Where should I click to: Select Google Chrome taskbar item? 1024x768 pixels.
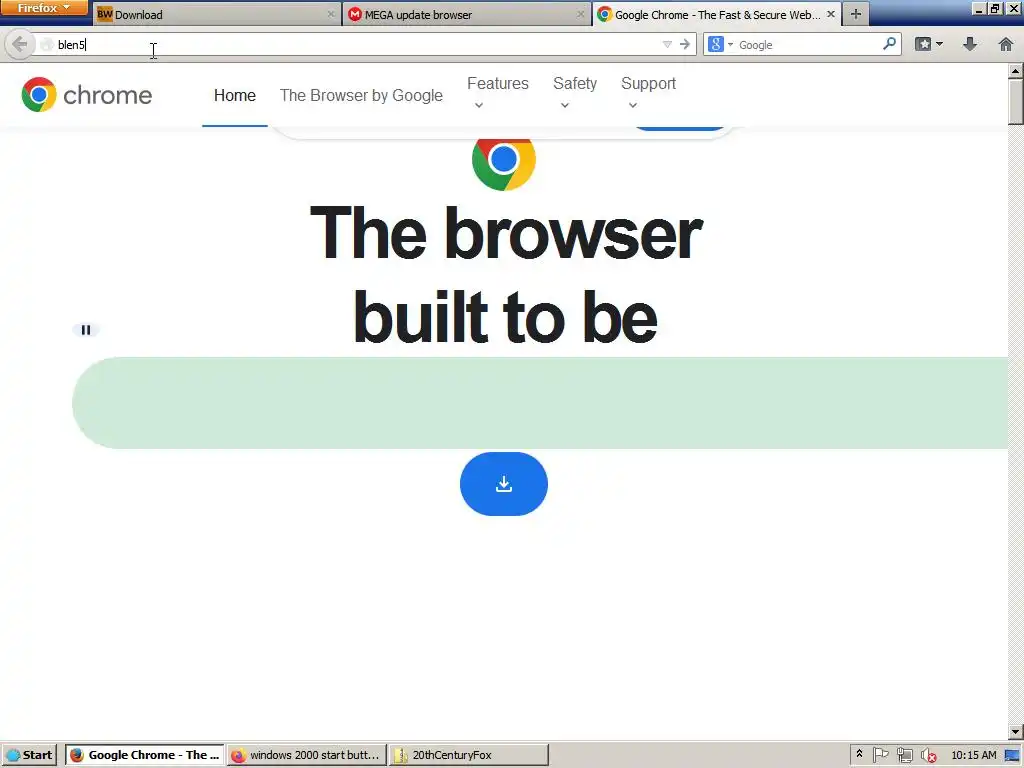tap(144, 755)
